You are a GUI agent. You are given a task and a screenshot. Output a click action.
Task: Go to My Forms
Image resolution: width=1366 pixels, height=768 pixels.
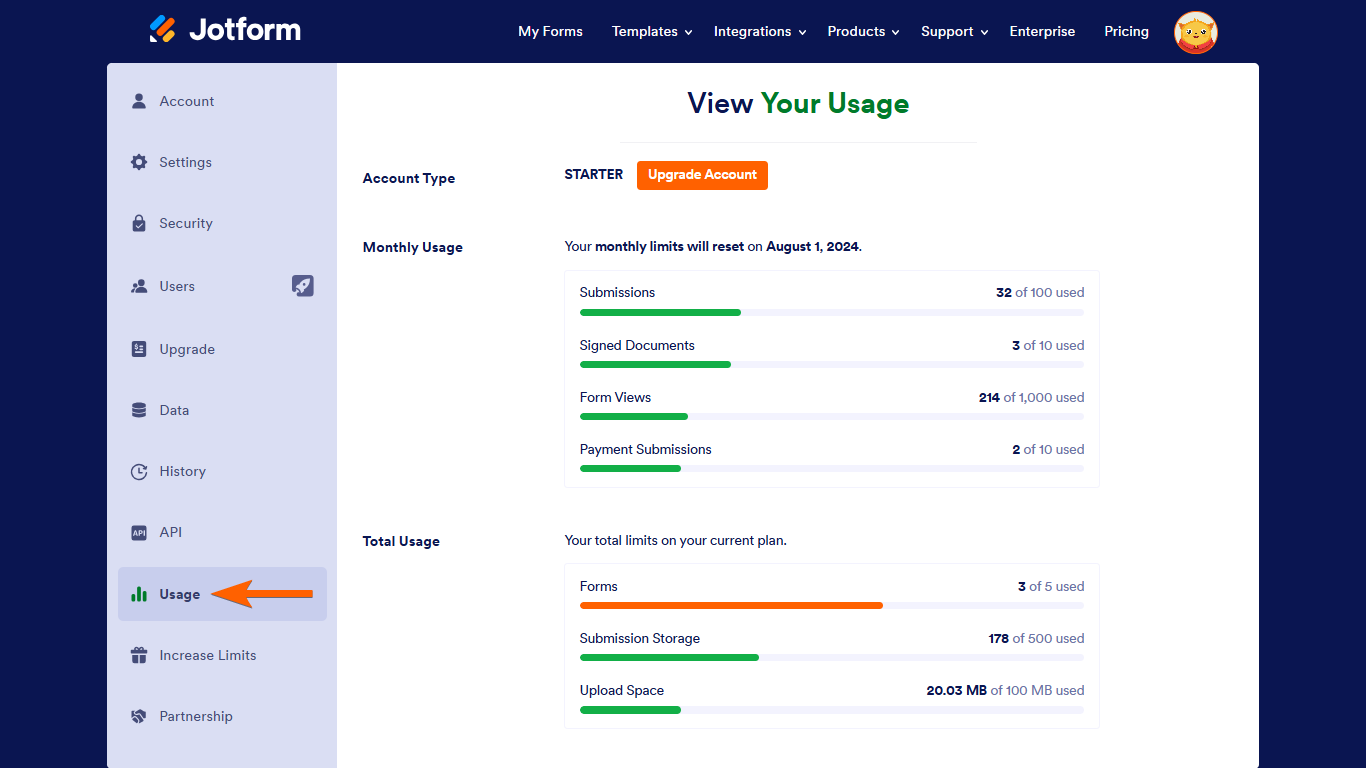point(550,32)
